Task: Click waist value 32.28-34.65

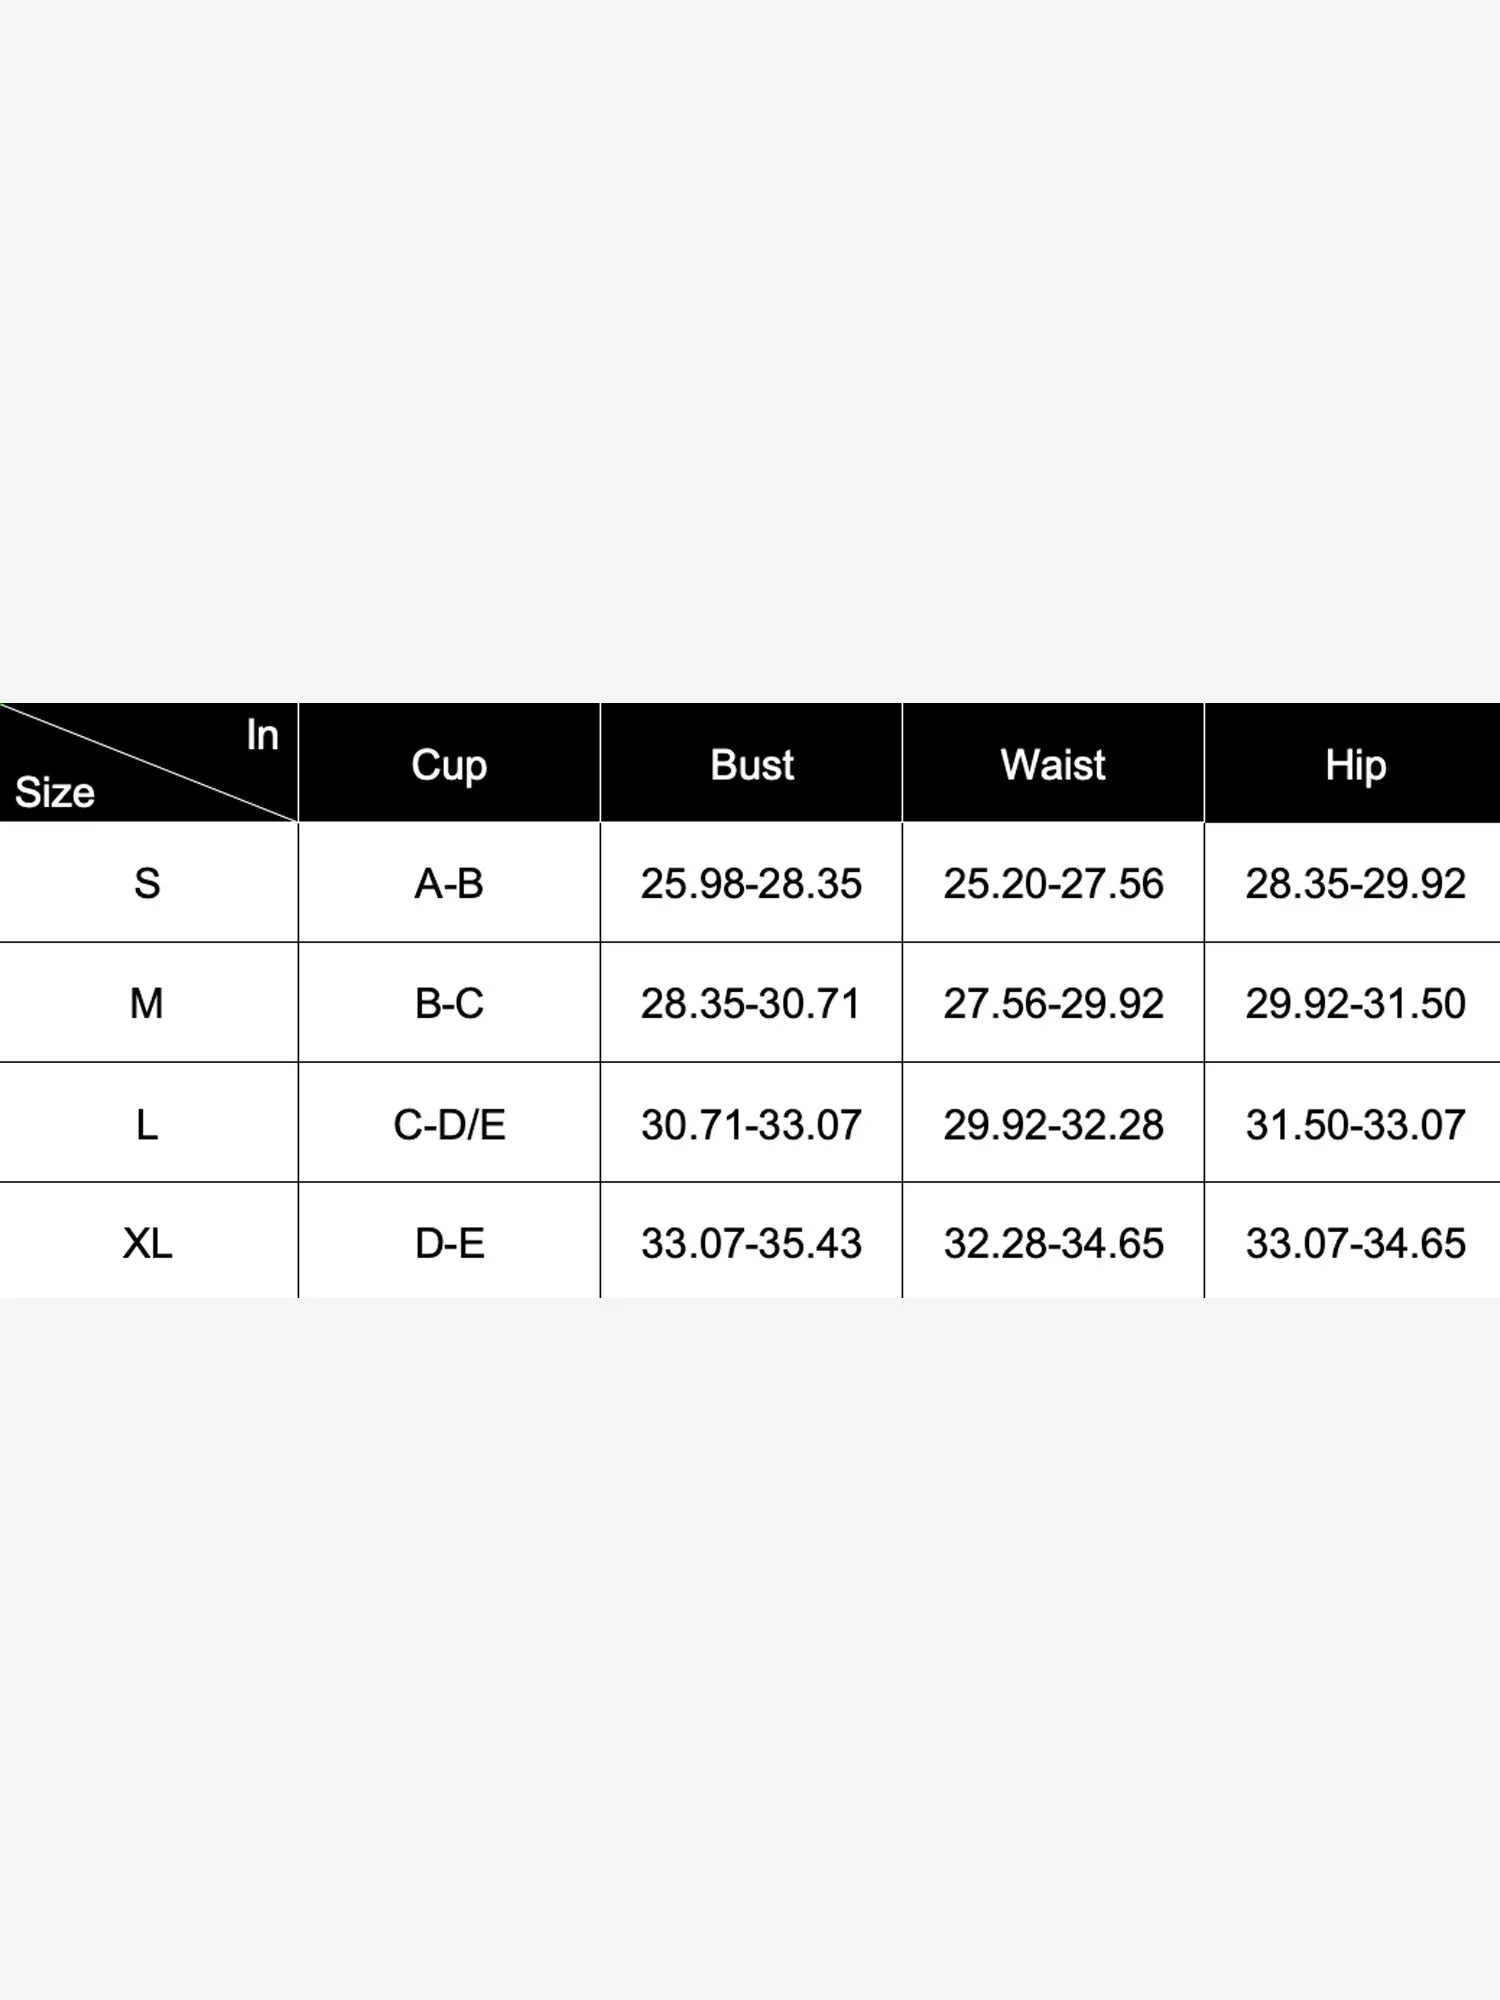Action: [x=1053, y=1242]
